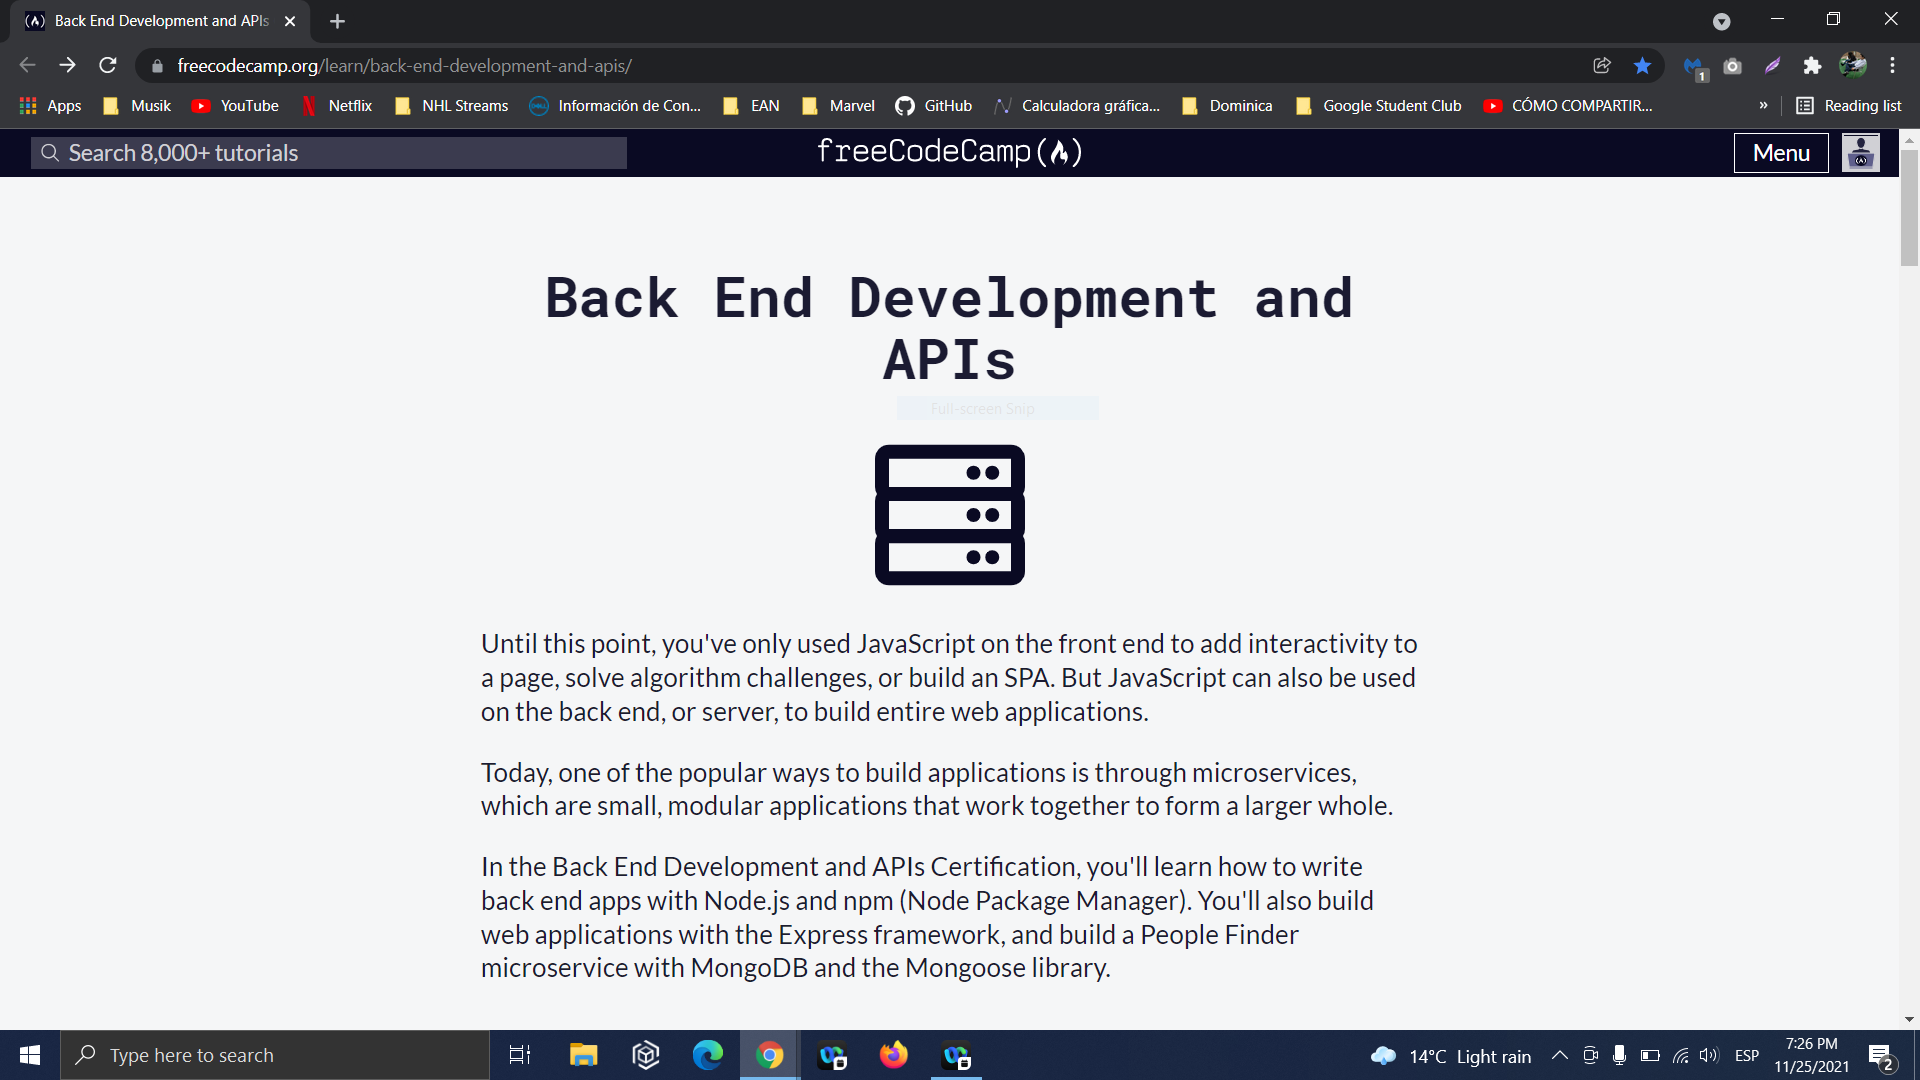The image size is (1920, 1080).
Task: Open a new browser tab
Action: coord(337,21)
